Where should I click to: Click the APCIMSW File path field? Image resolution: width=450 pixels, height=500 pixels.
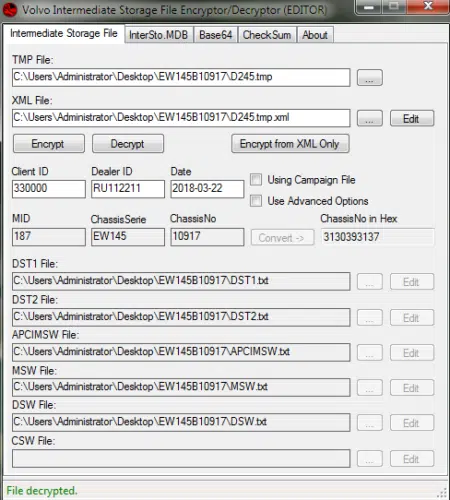[x=181, y=352]
